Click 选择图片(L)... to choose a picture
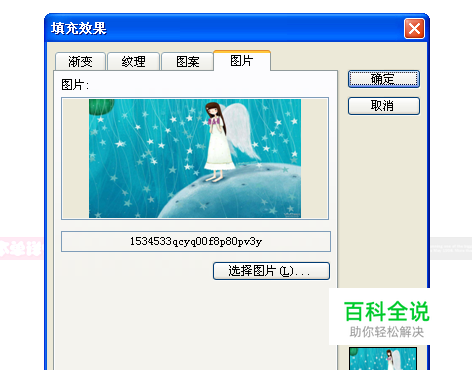Viewport: 472px width, 370px height. click(271, 271)
